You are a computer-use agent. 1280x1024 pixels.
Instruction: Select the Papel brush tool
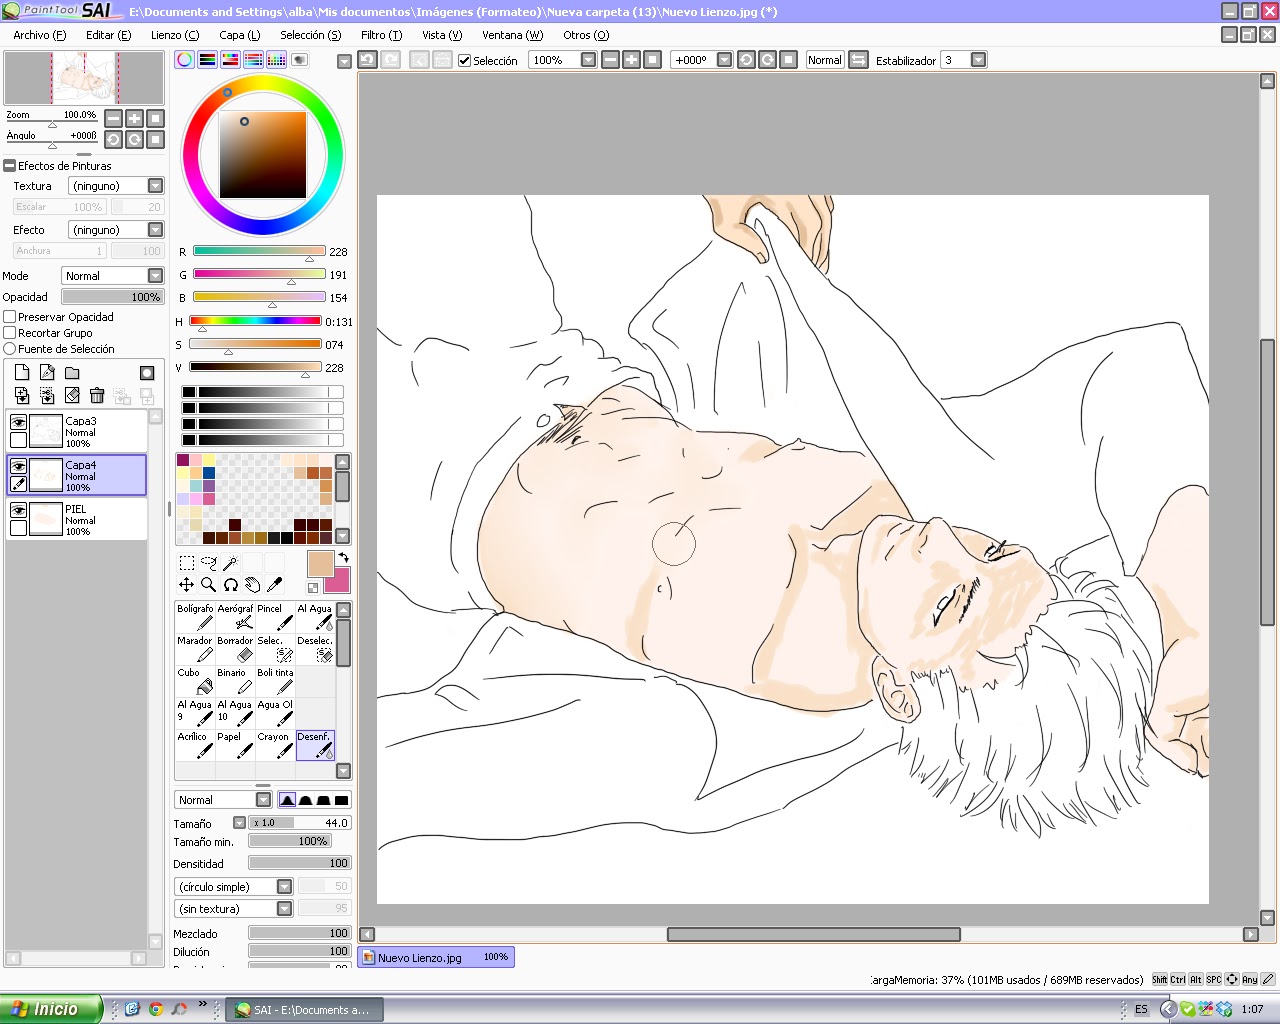tap(235, 745)
